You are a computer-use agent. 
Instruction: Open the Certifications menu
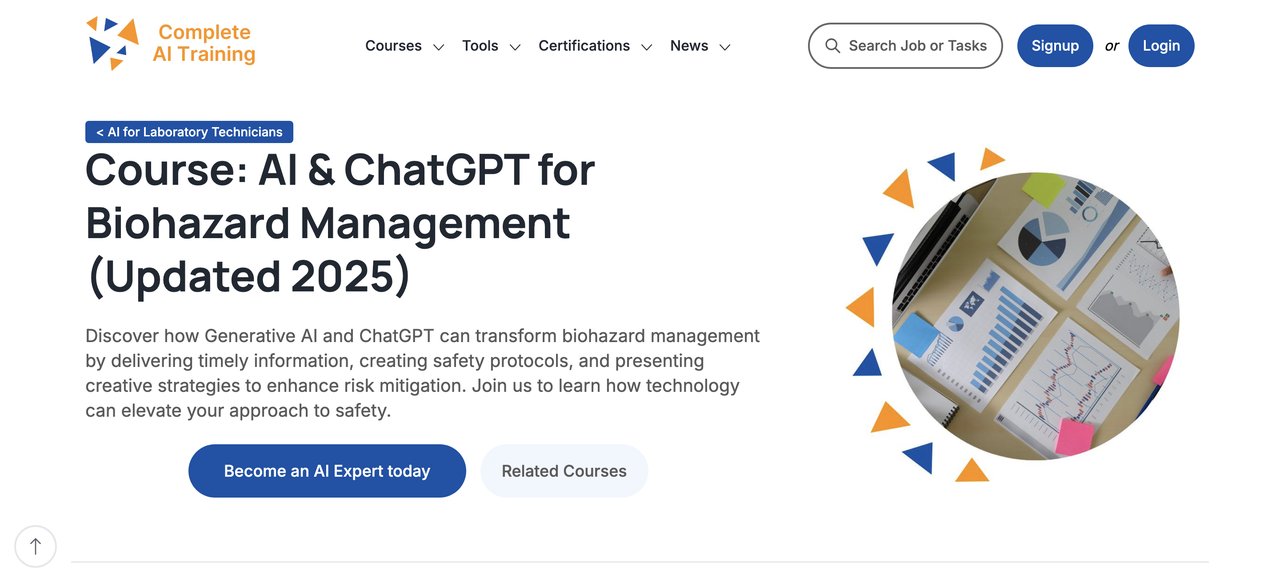click(x=584, y=46)
